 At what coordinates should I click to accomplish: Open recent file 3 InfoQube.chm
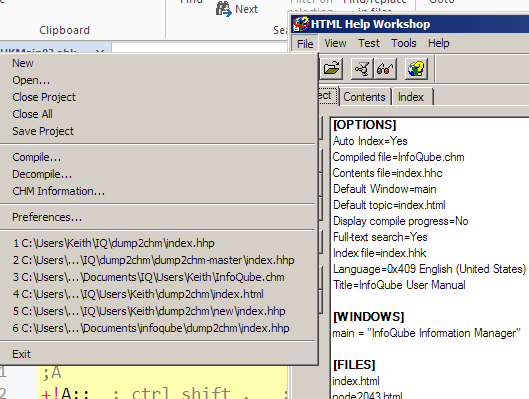(x=158, y=277)
